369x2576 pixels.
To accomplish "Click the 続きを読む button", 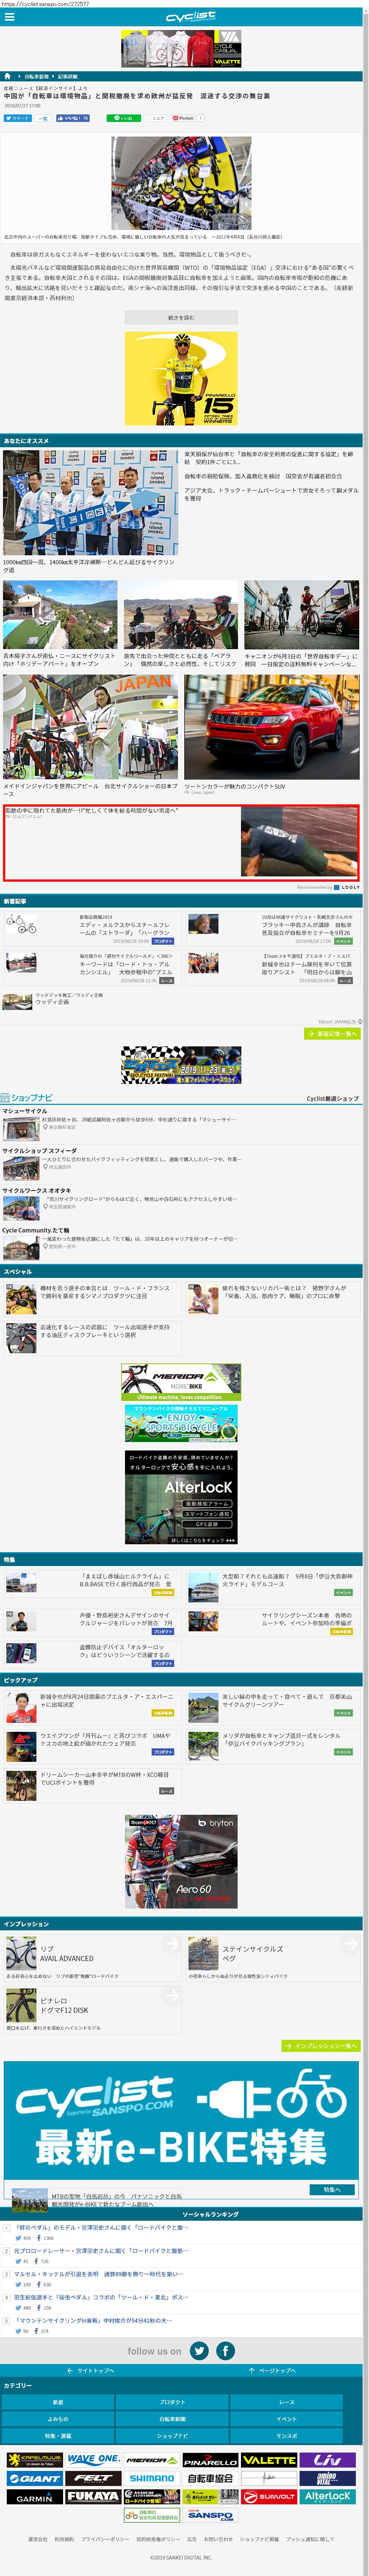I will tap(181, 317).
